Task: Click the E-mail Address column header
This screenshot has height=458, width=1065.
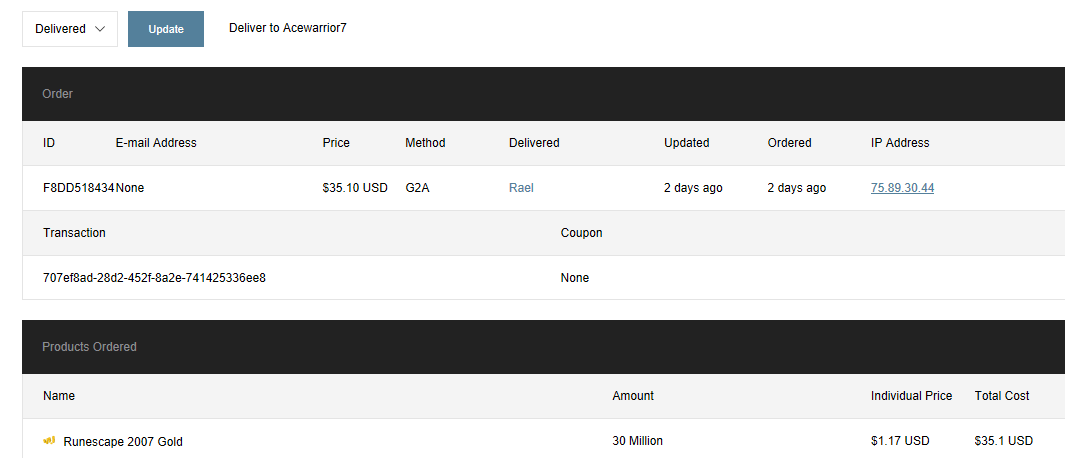Action: (x=156, y=143)
